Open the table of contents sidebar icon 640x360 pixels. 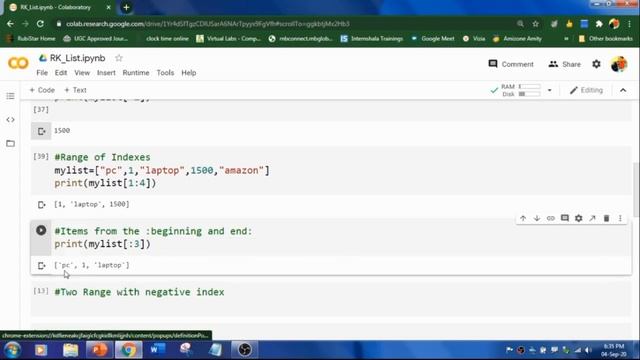tap(11, 96)
